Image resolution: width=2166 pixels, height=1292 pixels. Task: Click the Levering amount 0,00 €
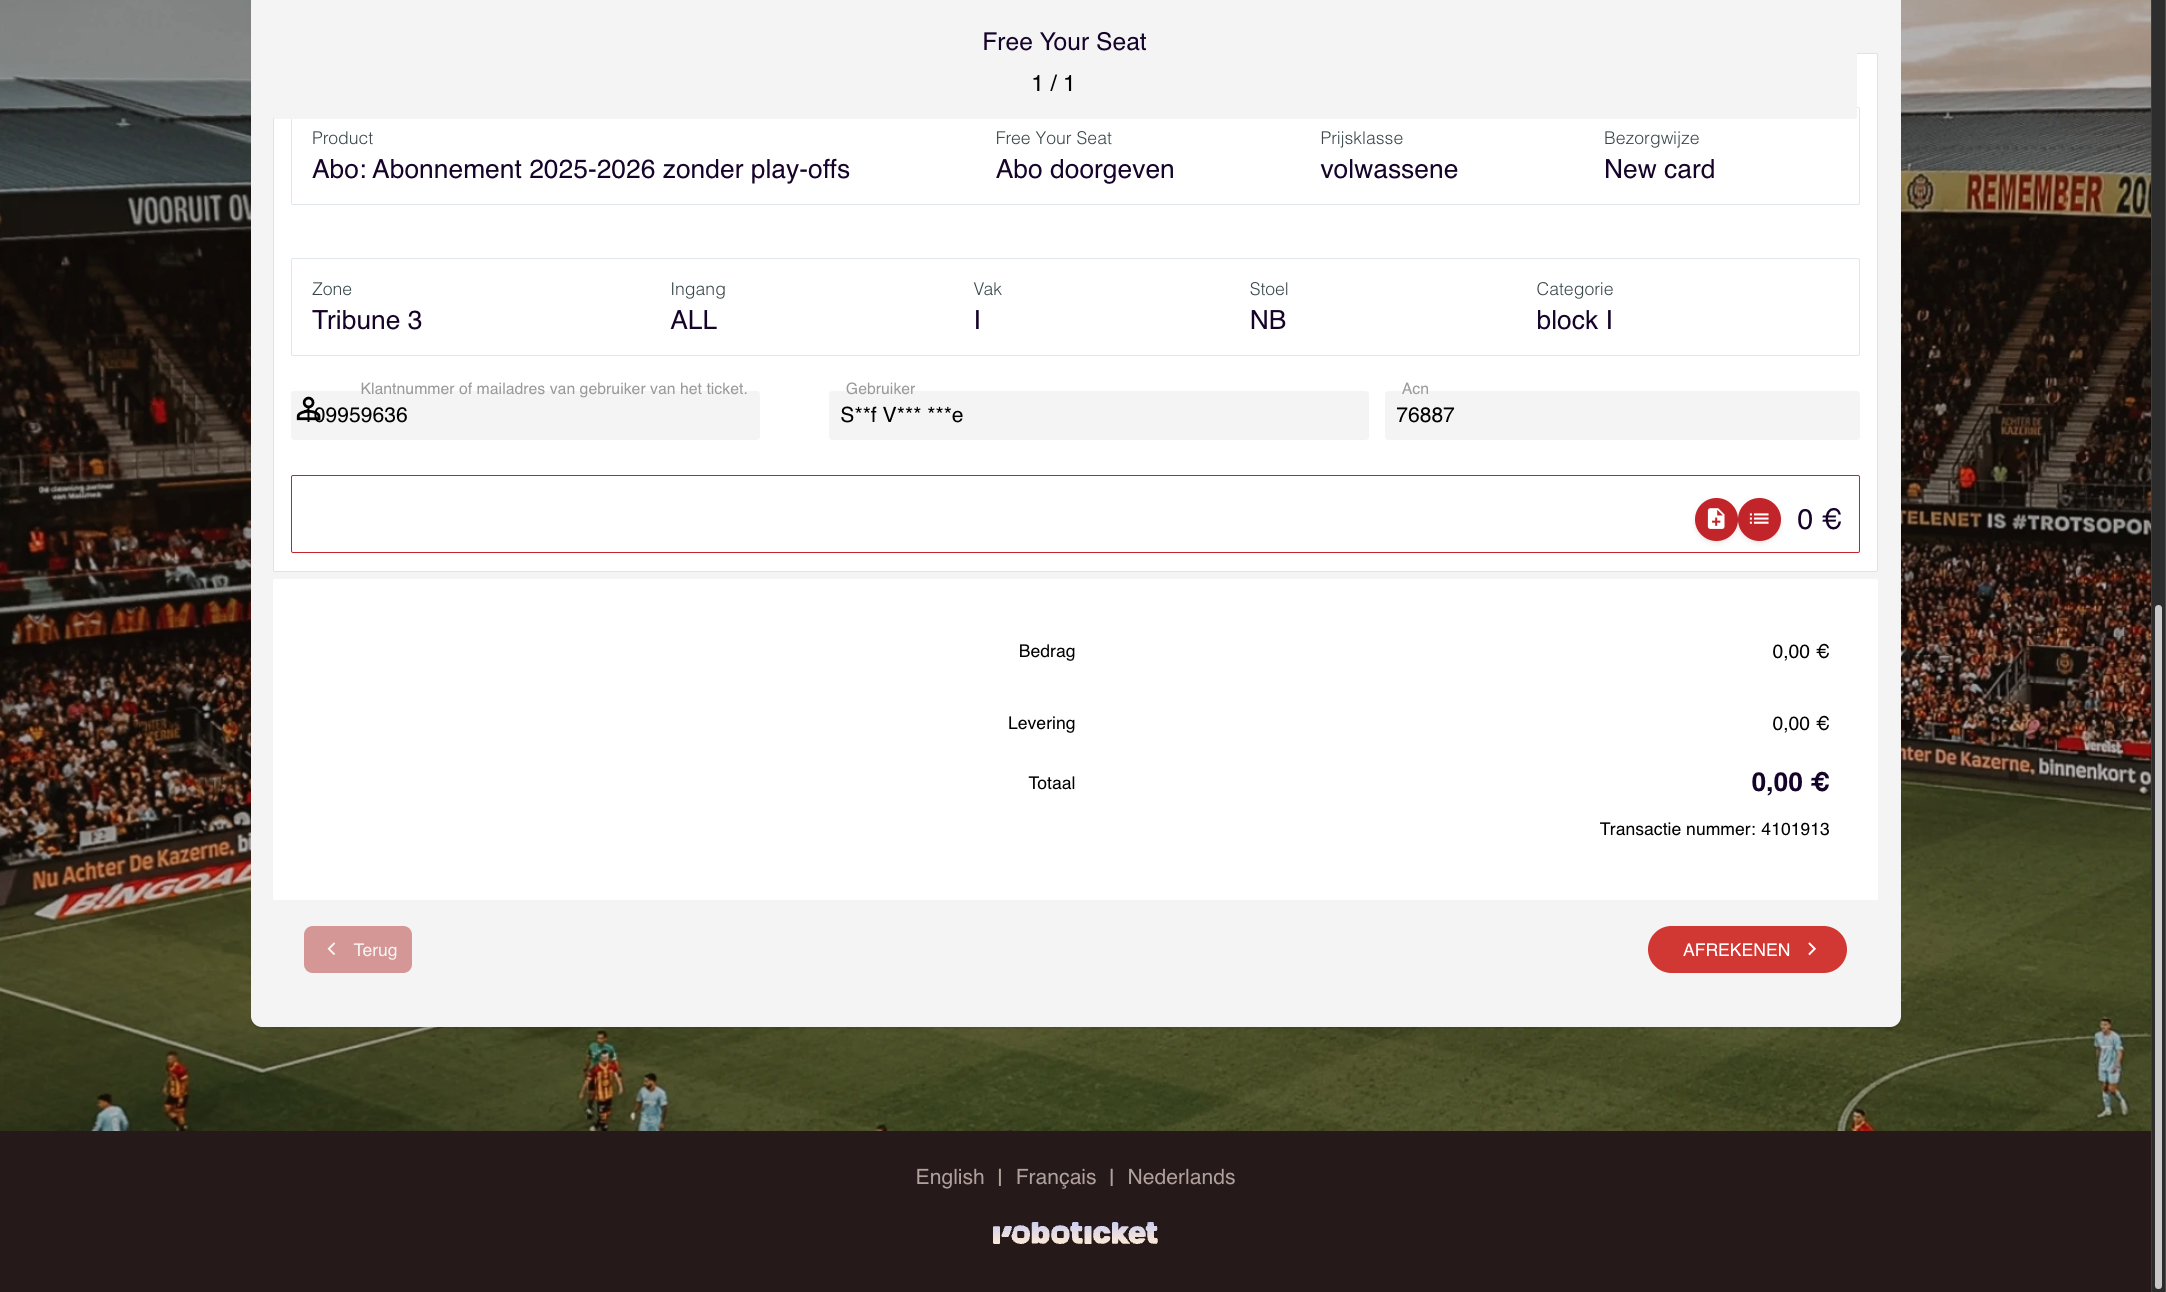point(1800,724)
